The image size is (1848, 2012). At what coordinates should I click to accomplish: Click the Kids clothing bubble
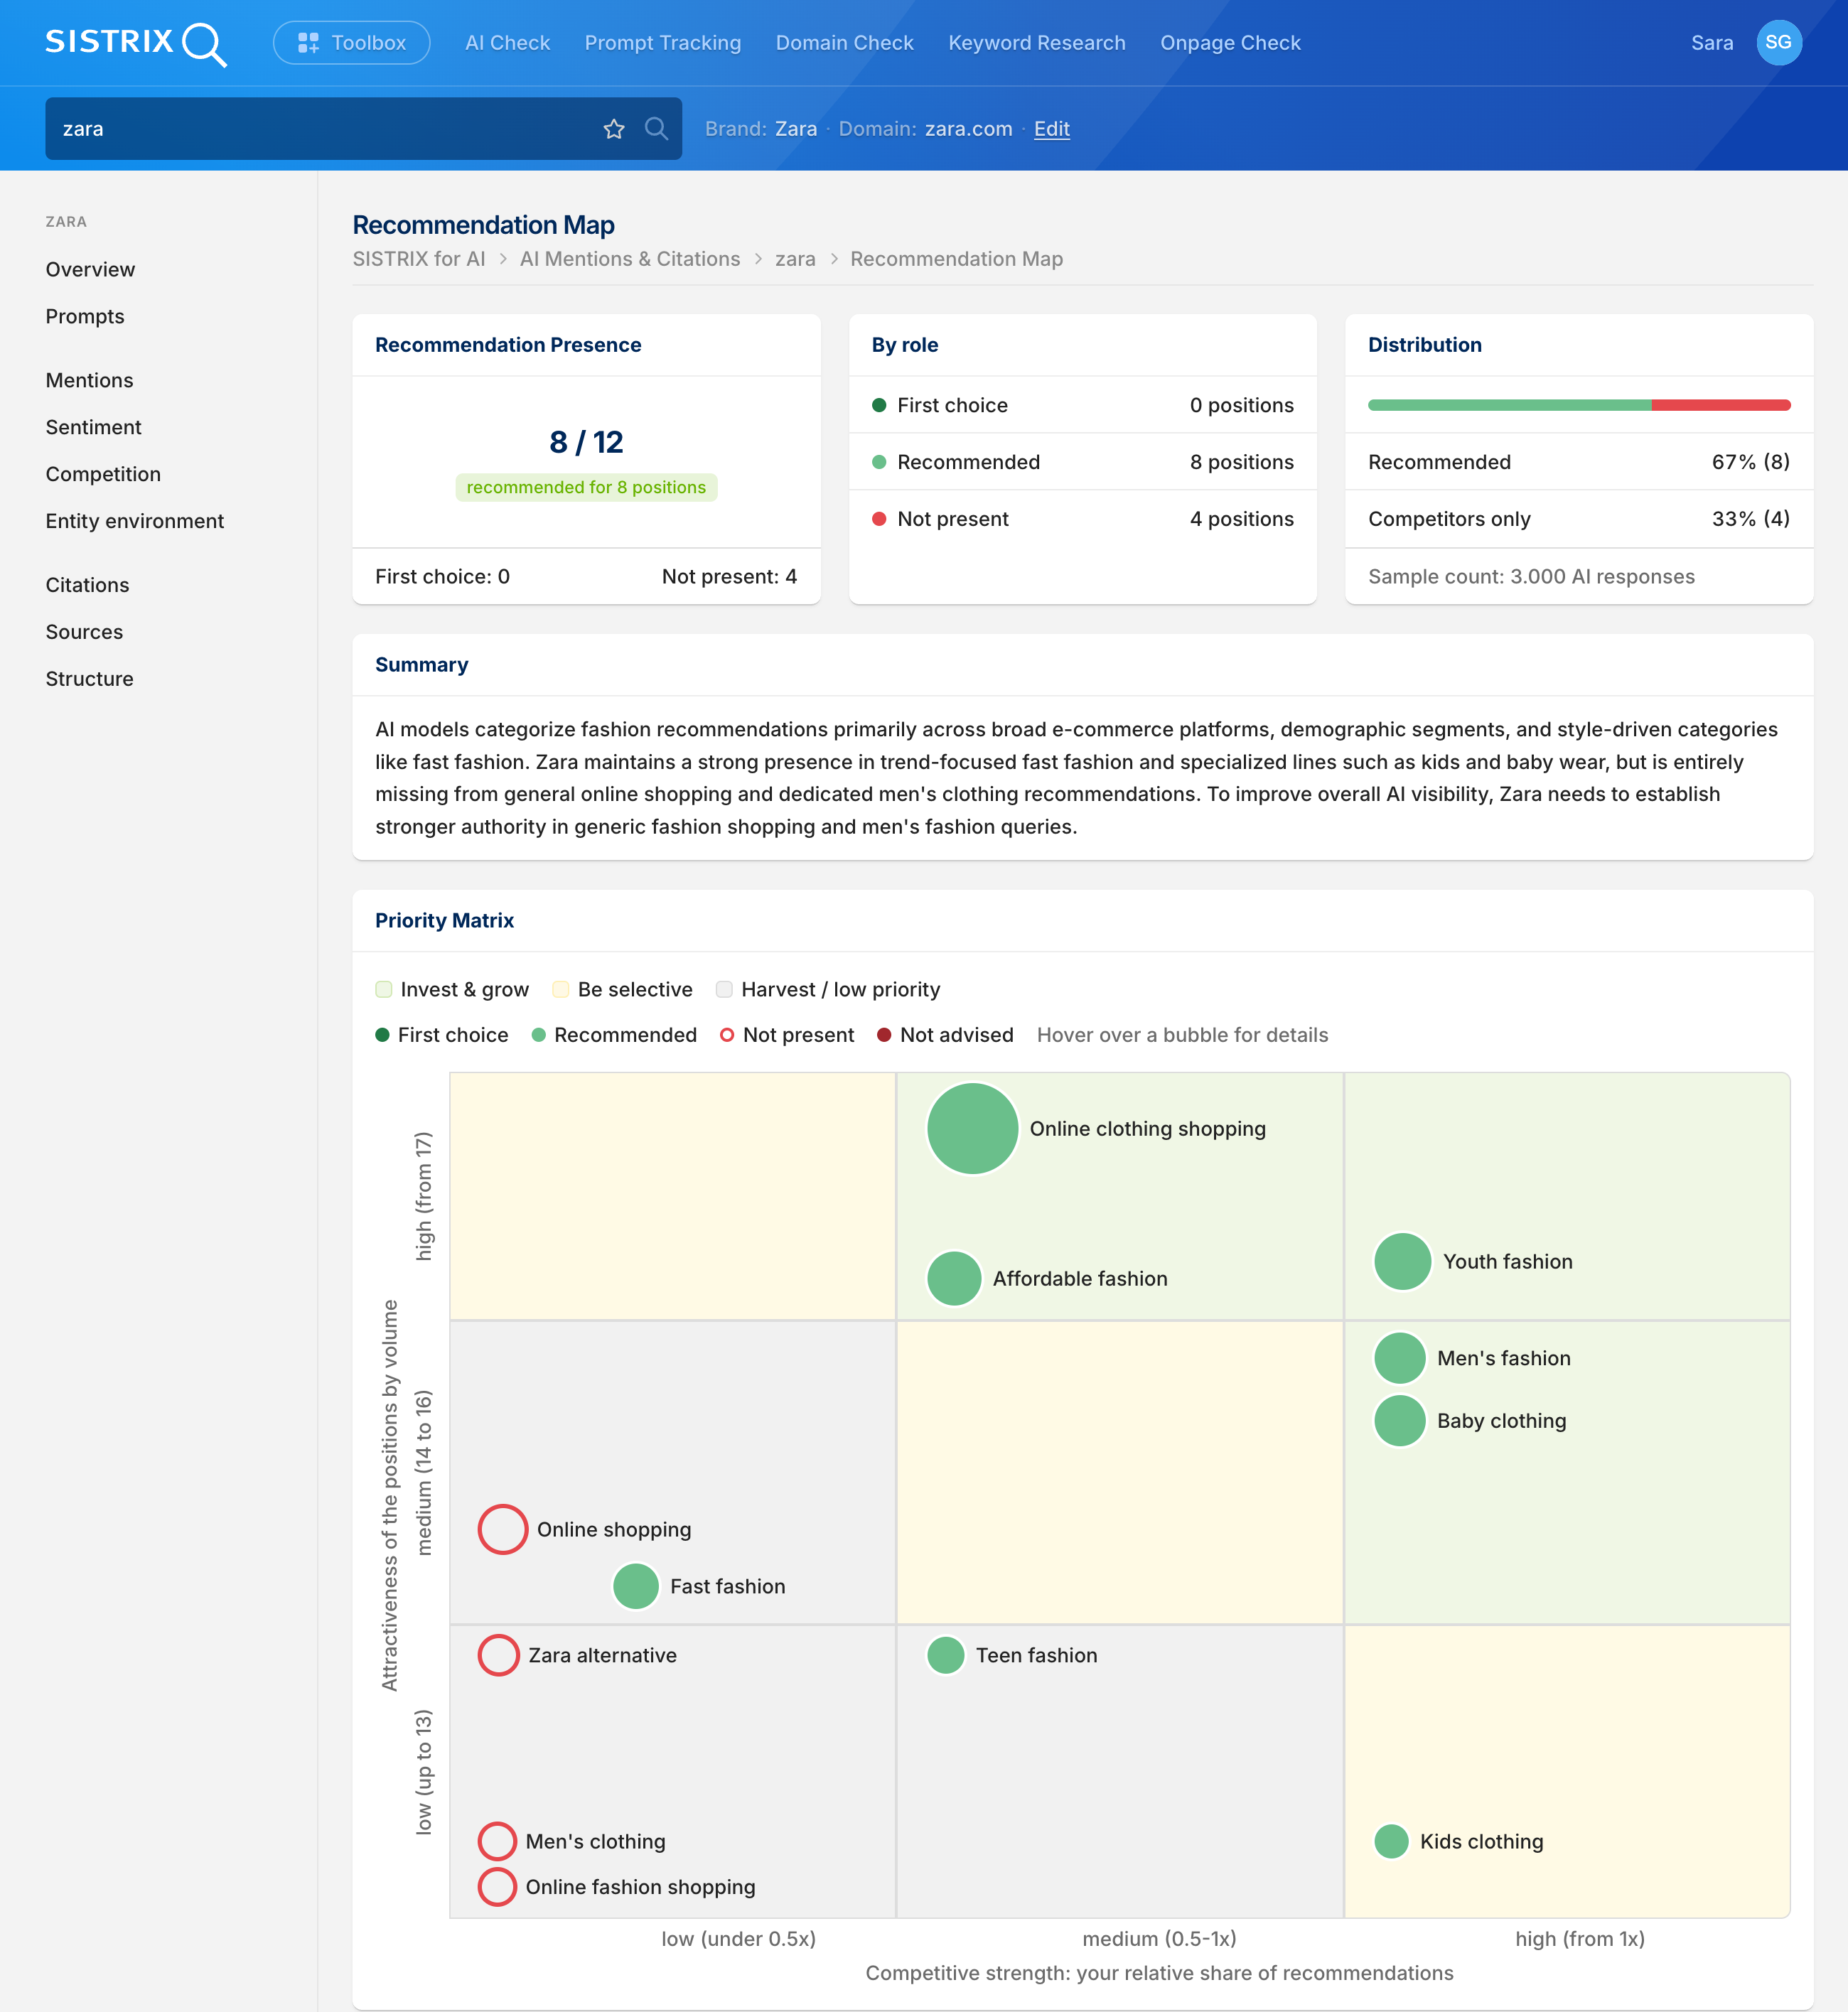pyautogui.click(x=1391, y=1842)
